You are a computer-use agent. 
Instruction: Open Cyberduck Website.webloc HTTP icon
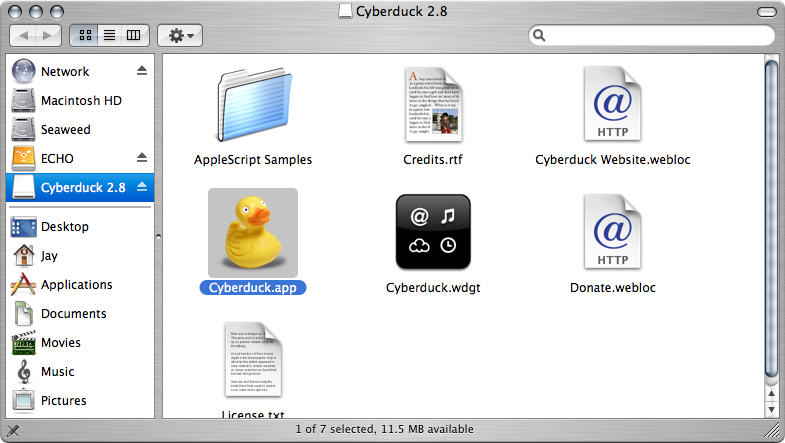click(612, 107)
